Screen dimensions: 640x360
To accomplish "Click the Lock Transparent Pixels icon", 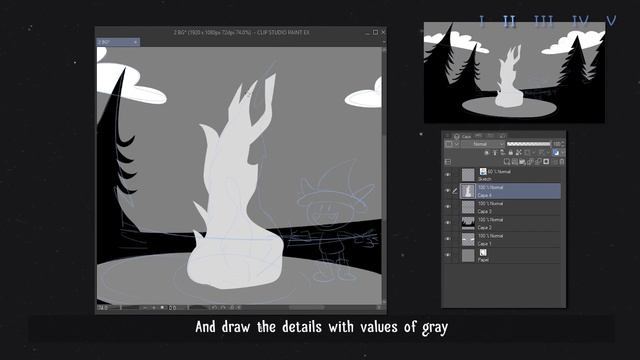I will (x=518, y=153).
